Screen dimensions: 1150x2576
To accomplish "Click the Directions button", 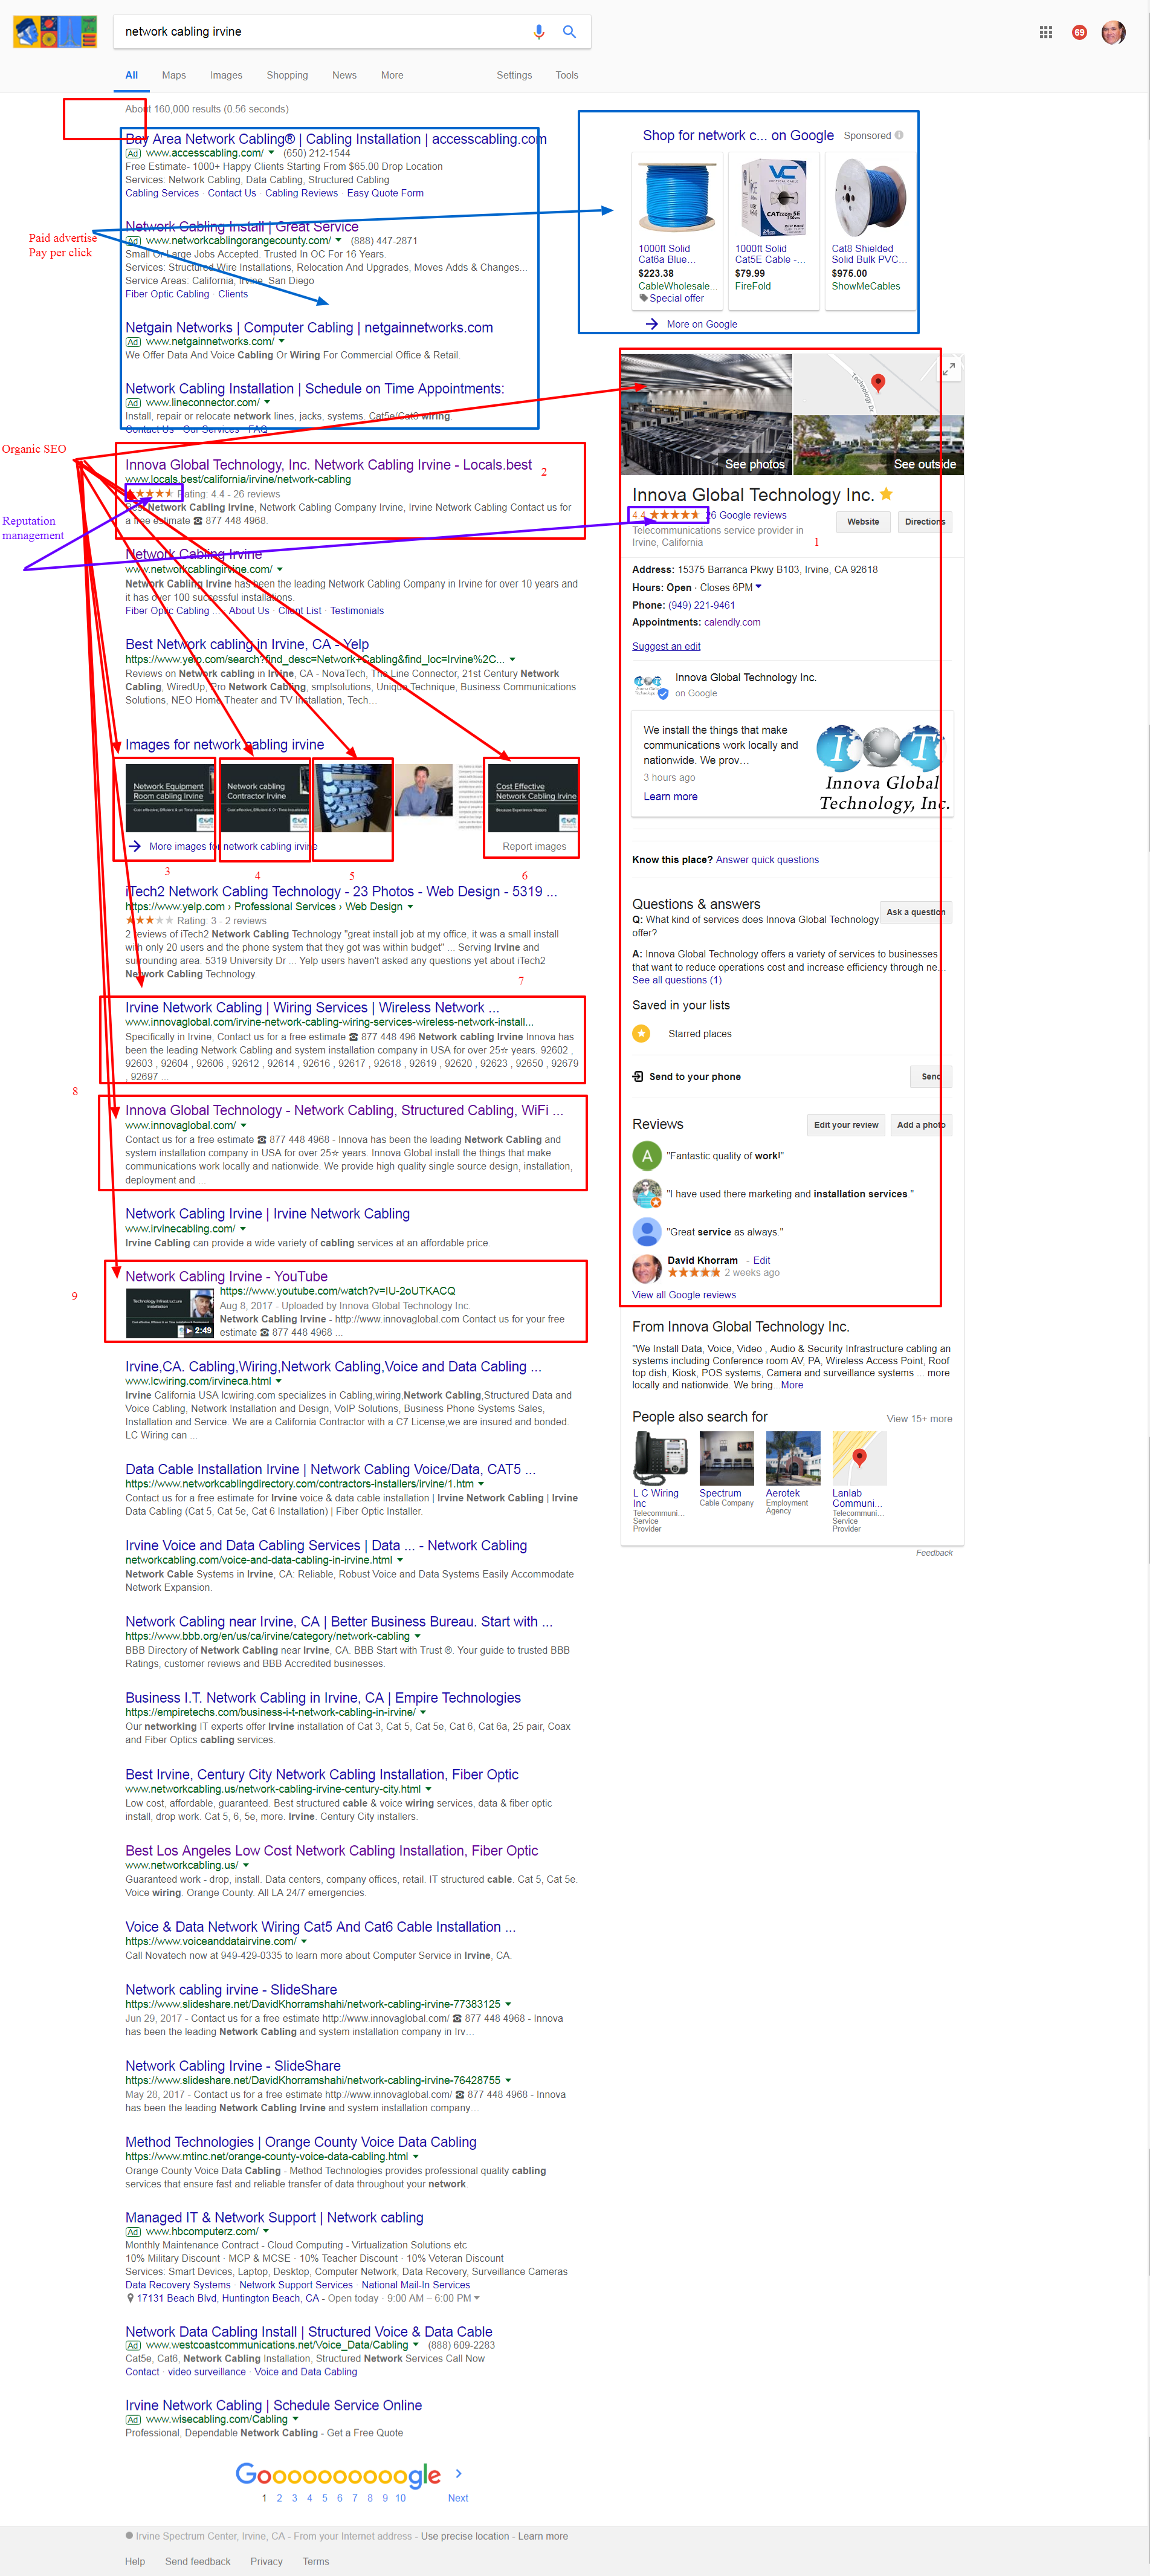I will pyautogui.click(x=924, y=521).
